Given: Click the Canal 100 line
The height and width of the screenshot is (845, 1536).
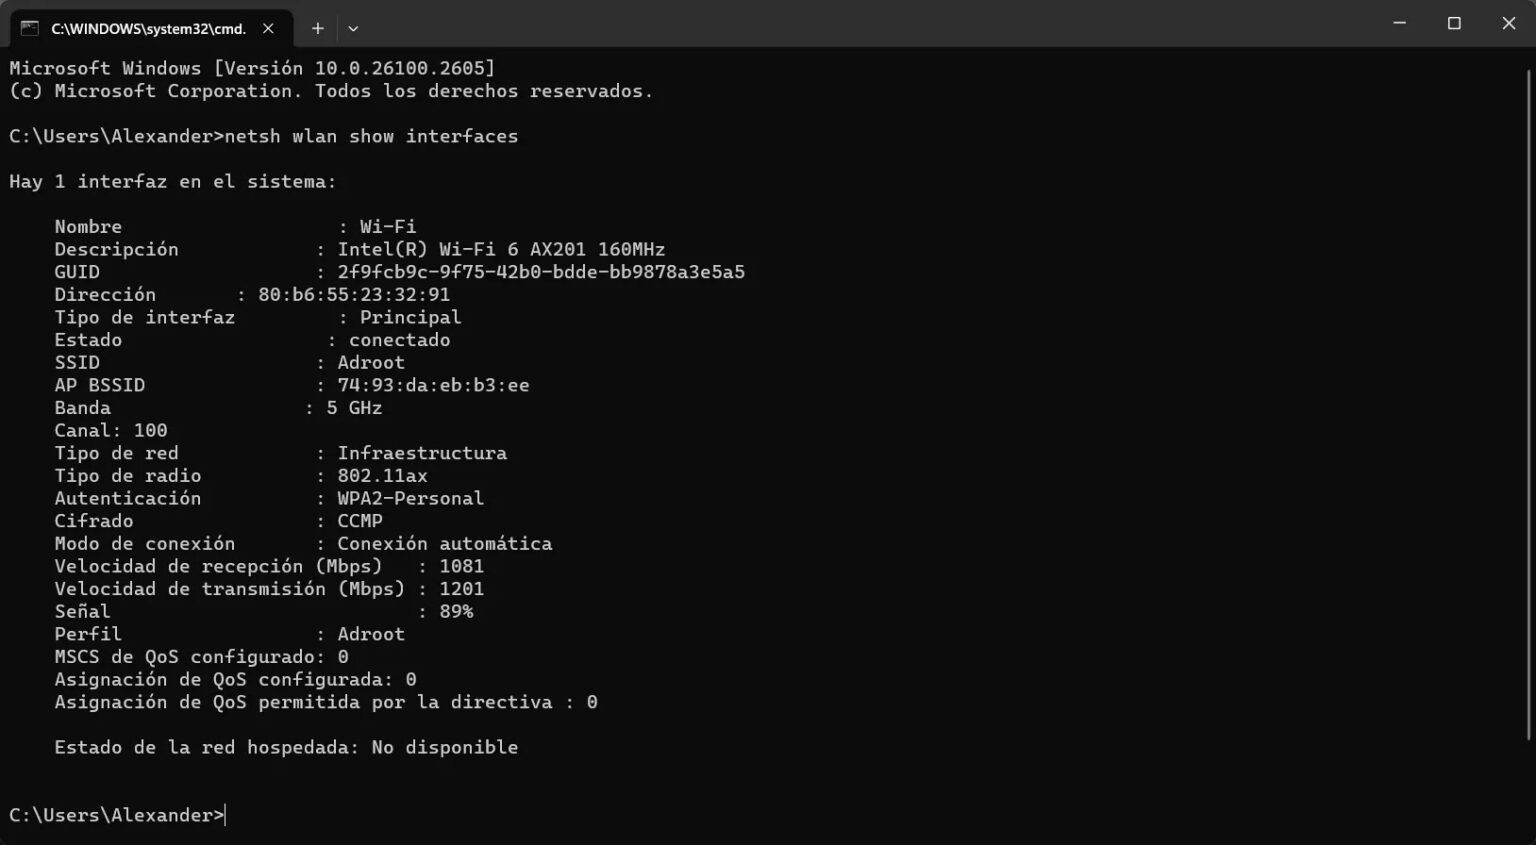Looking at the screenshot, I should coord(112,430).
